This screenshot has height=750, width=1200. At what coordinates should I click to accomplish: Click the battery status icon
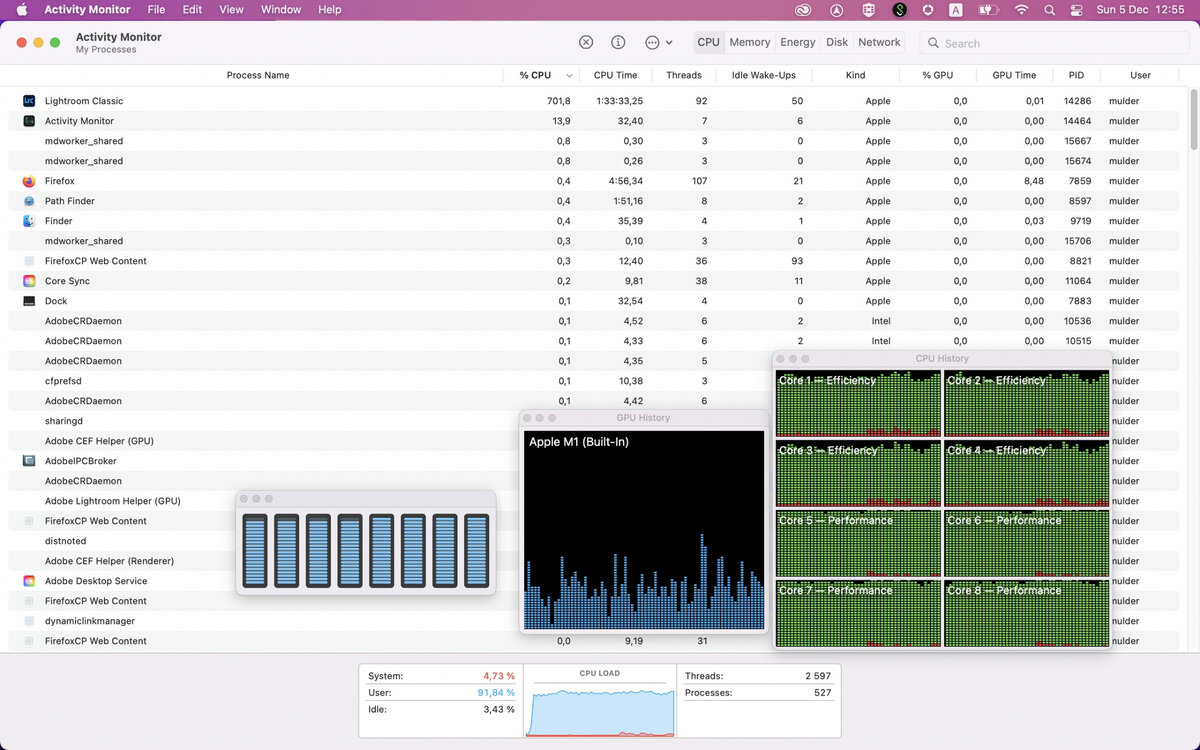[x=988, y=10]
